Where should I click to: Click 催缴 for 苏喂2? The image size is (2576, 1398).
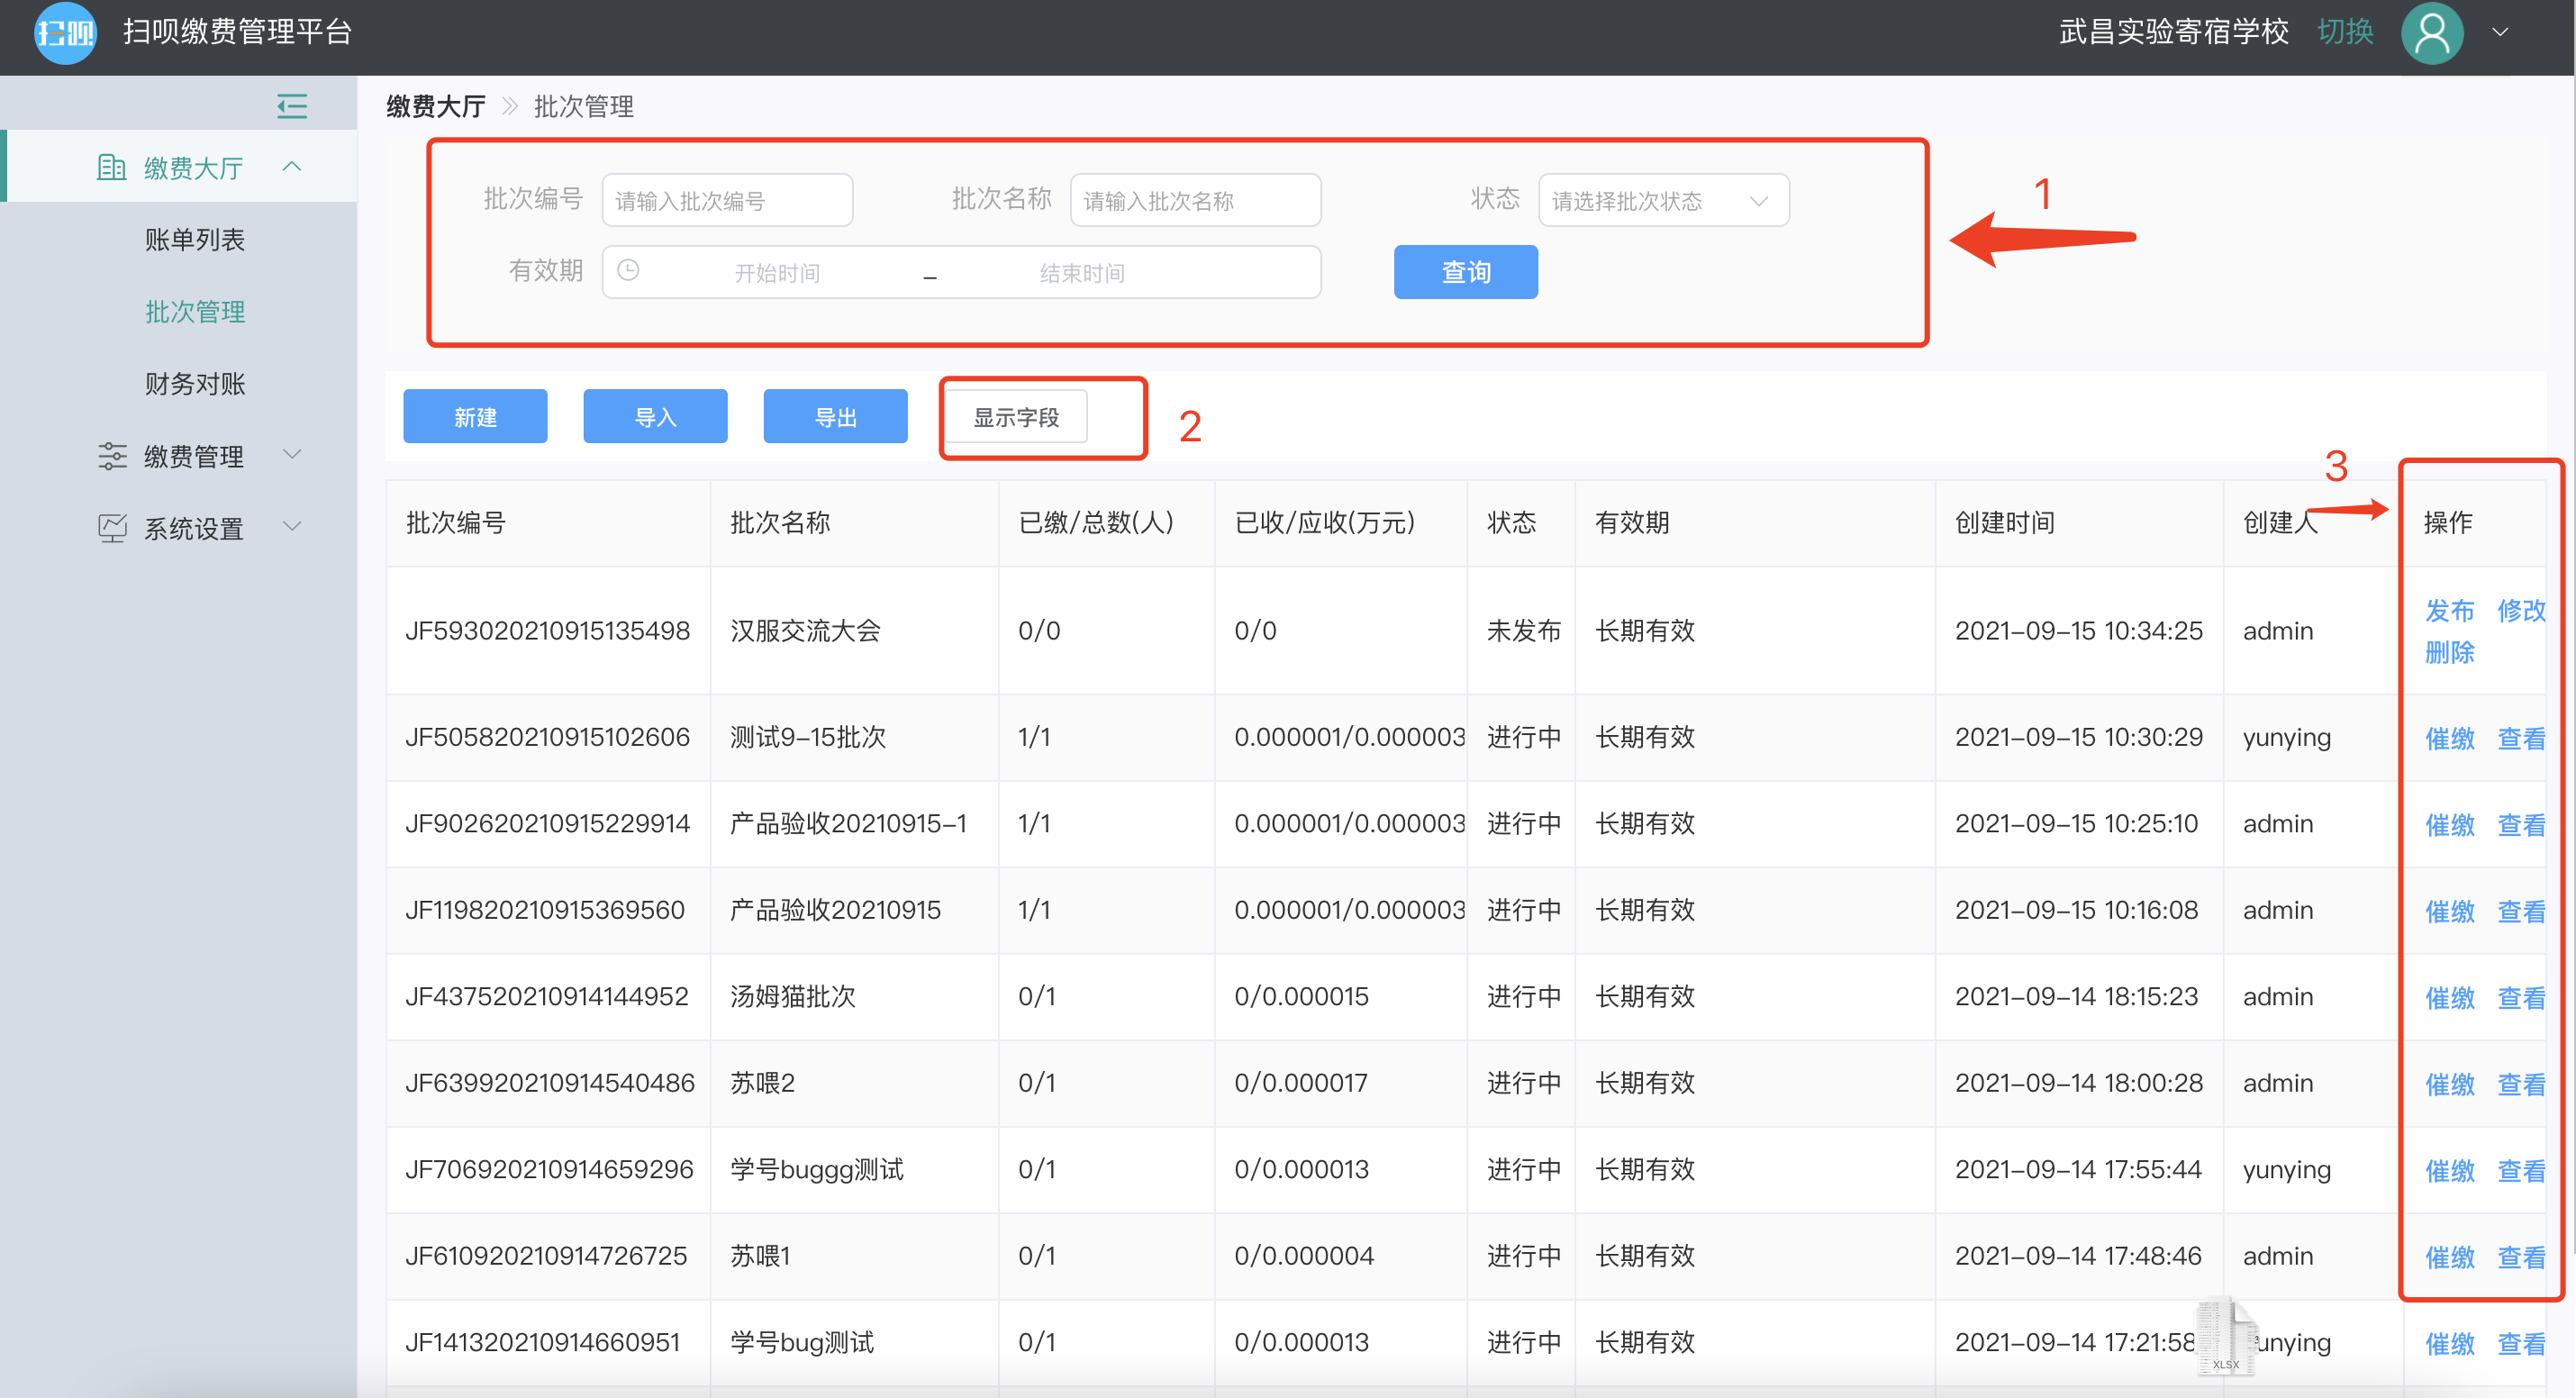coord(2450,1084)
